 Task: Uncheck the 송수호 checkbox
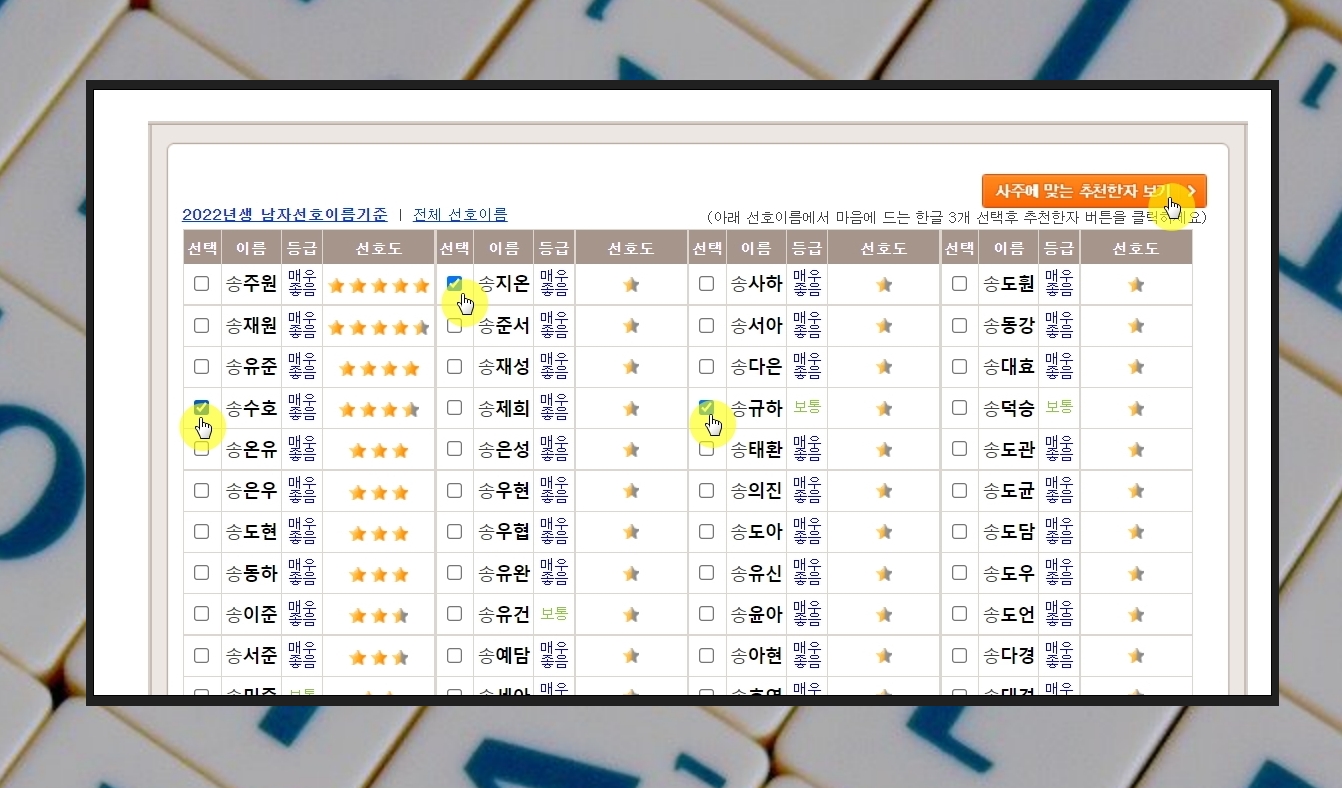tap(202, 407)
